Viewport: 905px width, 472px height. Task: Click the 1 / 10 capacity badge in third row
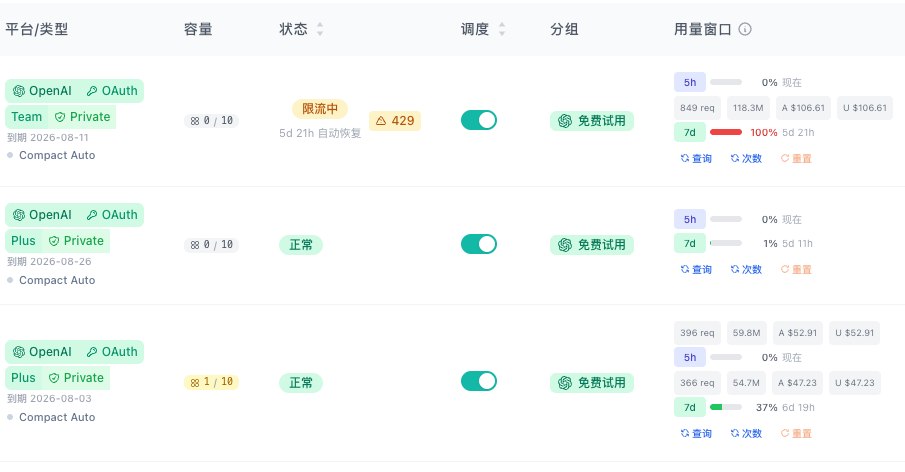point(211,382)
